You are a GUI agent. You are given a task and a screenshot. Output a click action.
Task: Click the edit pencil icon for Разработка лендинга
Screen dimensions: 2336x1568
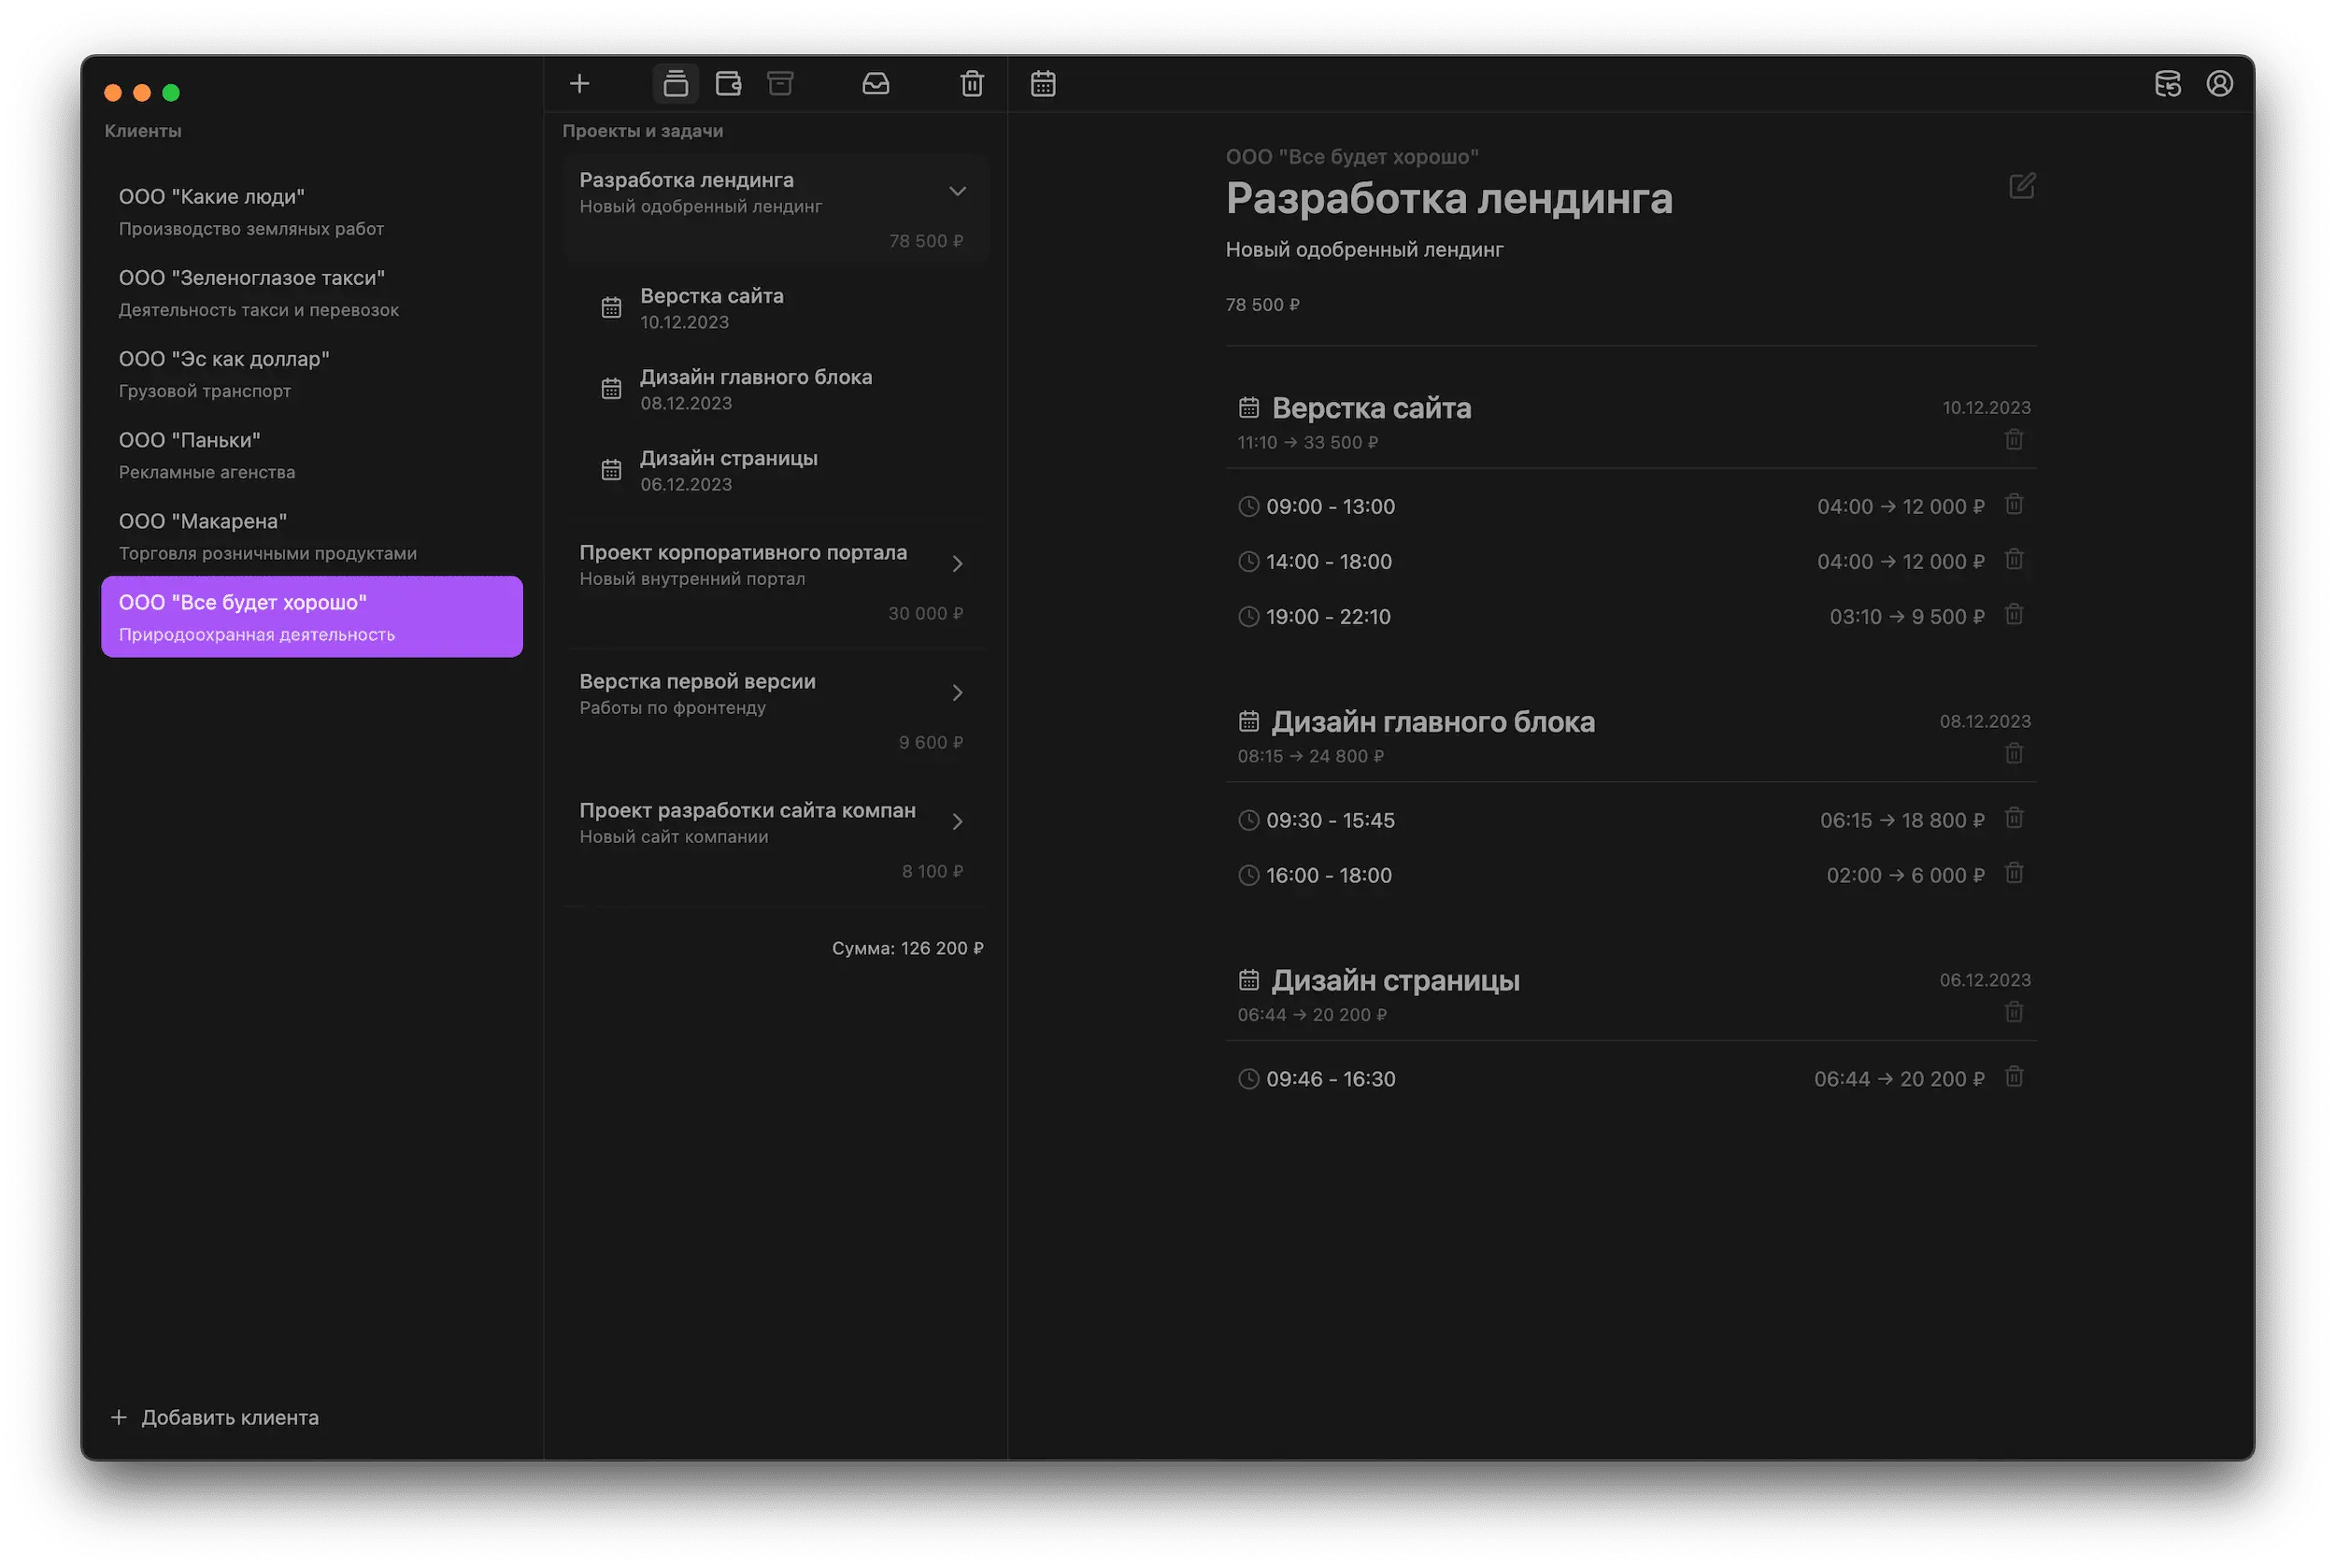pyautogui.click(x=2021, y=186)
